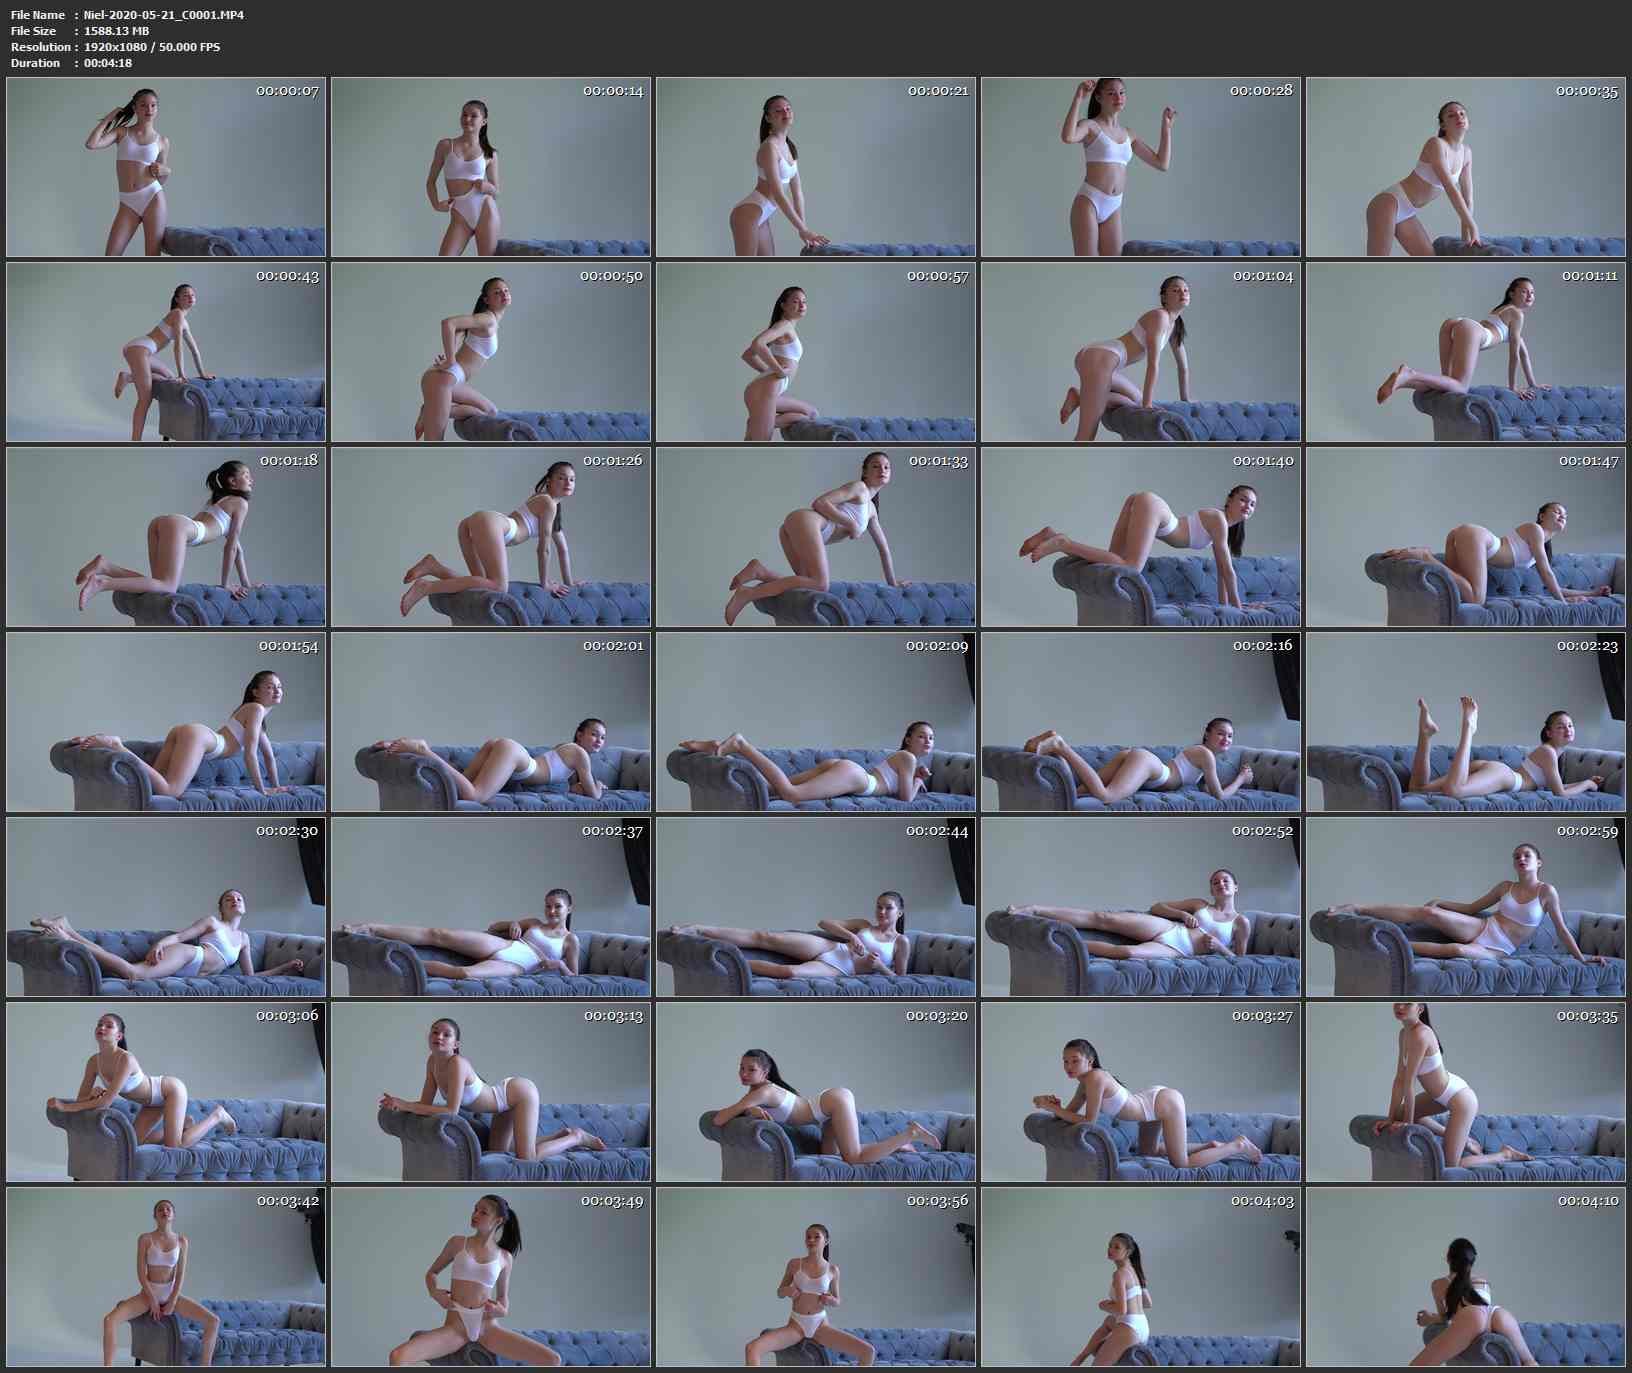Click the frame labeled 00:00:50

point(490,352)
